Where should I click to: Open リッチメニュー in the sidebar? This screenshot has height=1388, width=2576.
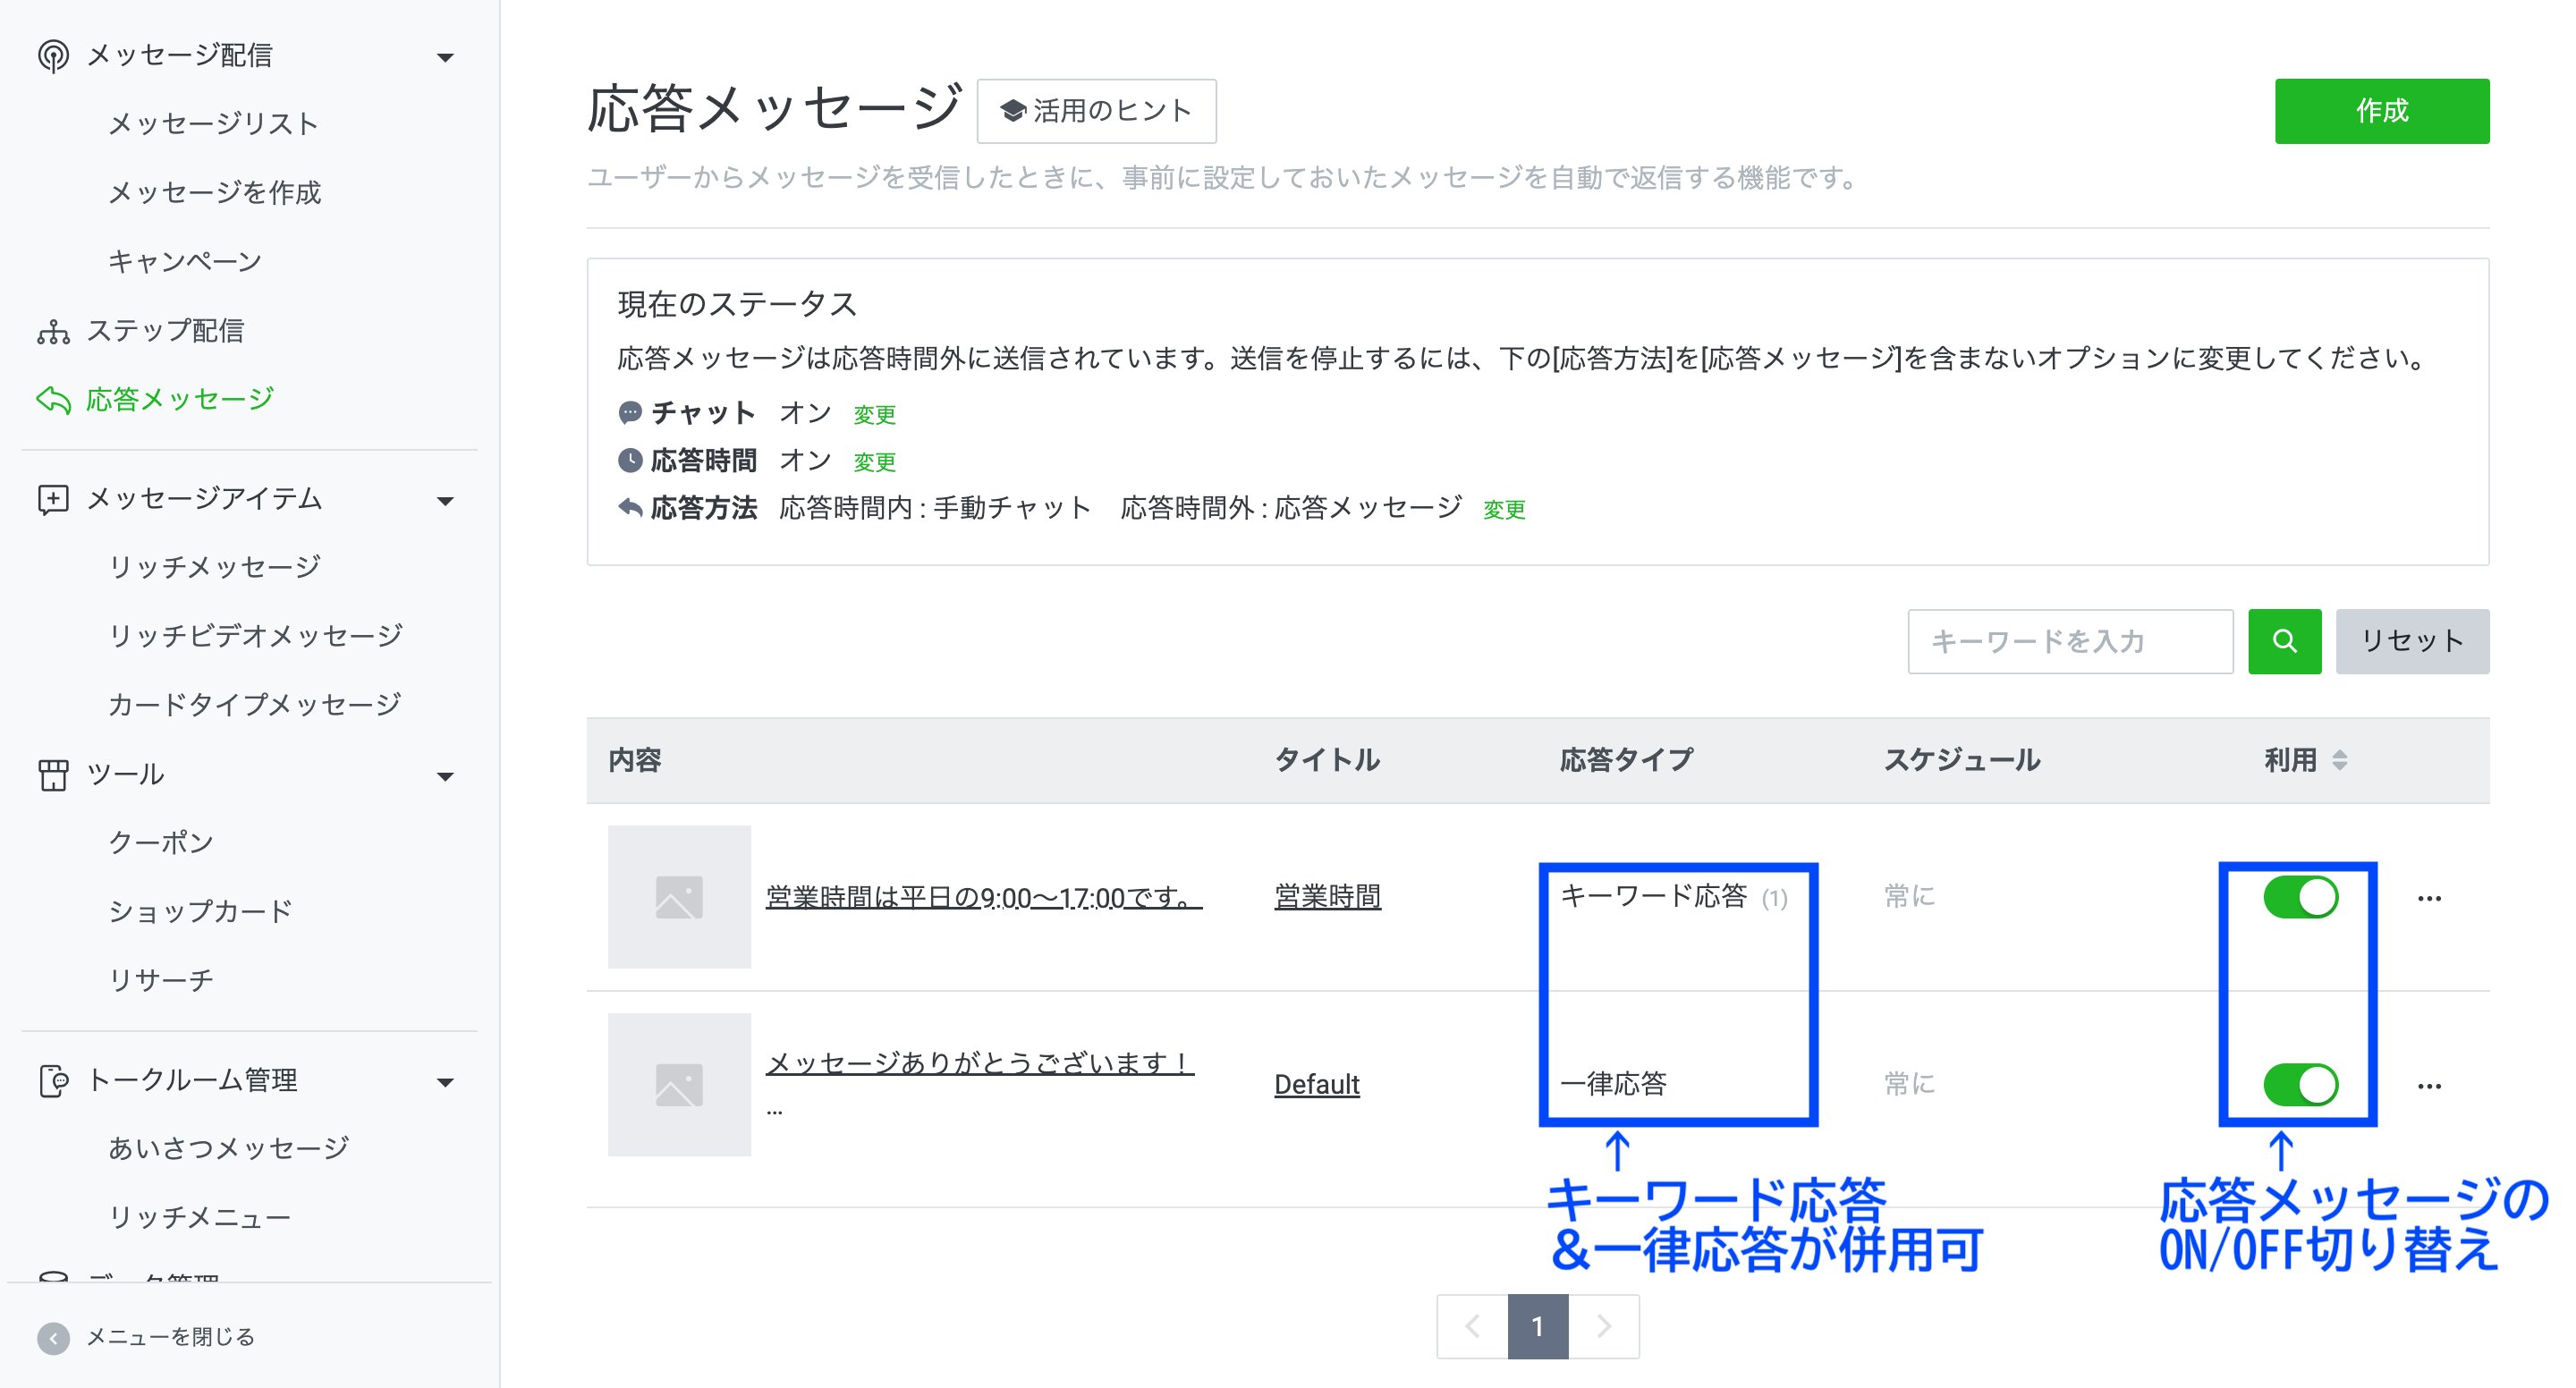pos(199,1217)
